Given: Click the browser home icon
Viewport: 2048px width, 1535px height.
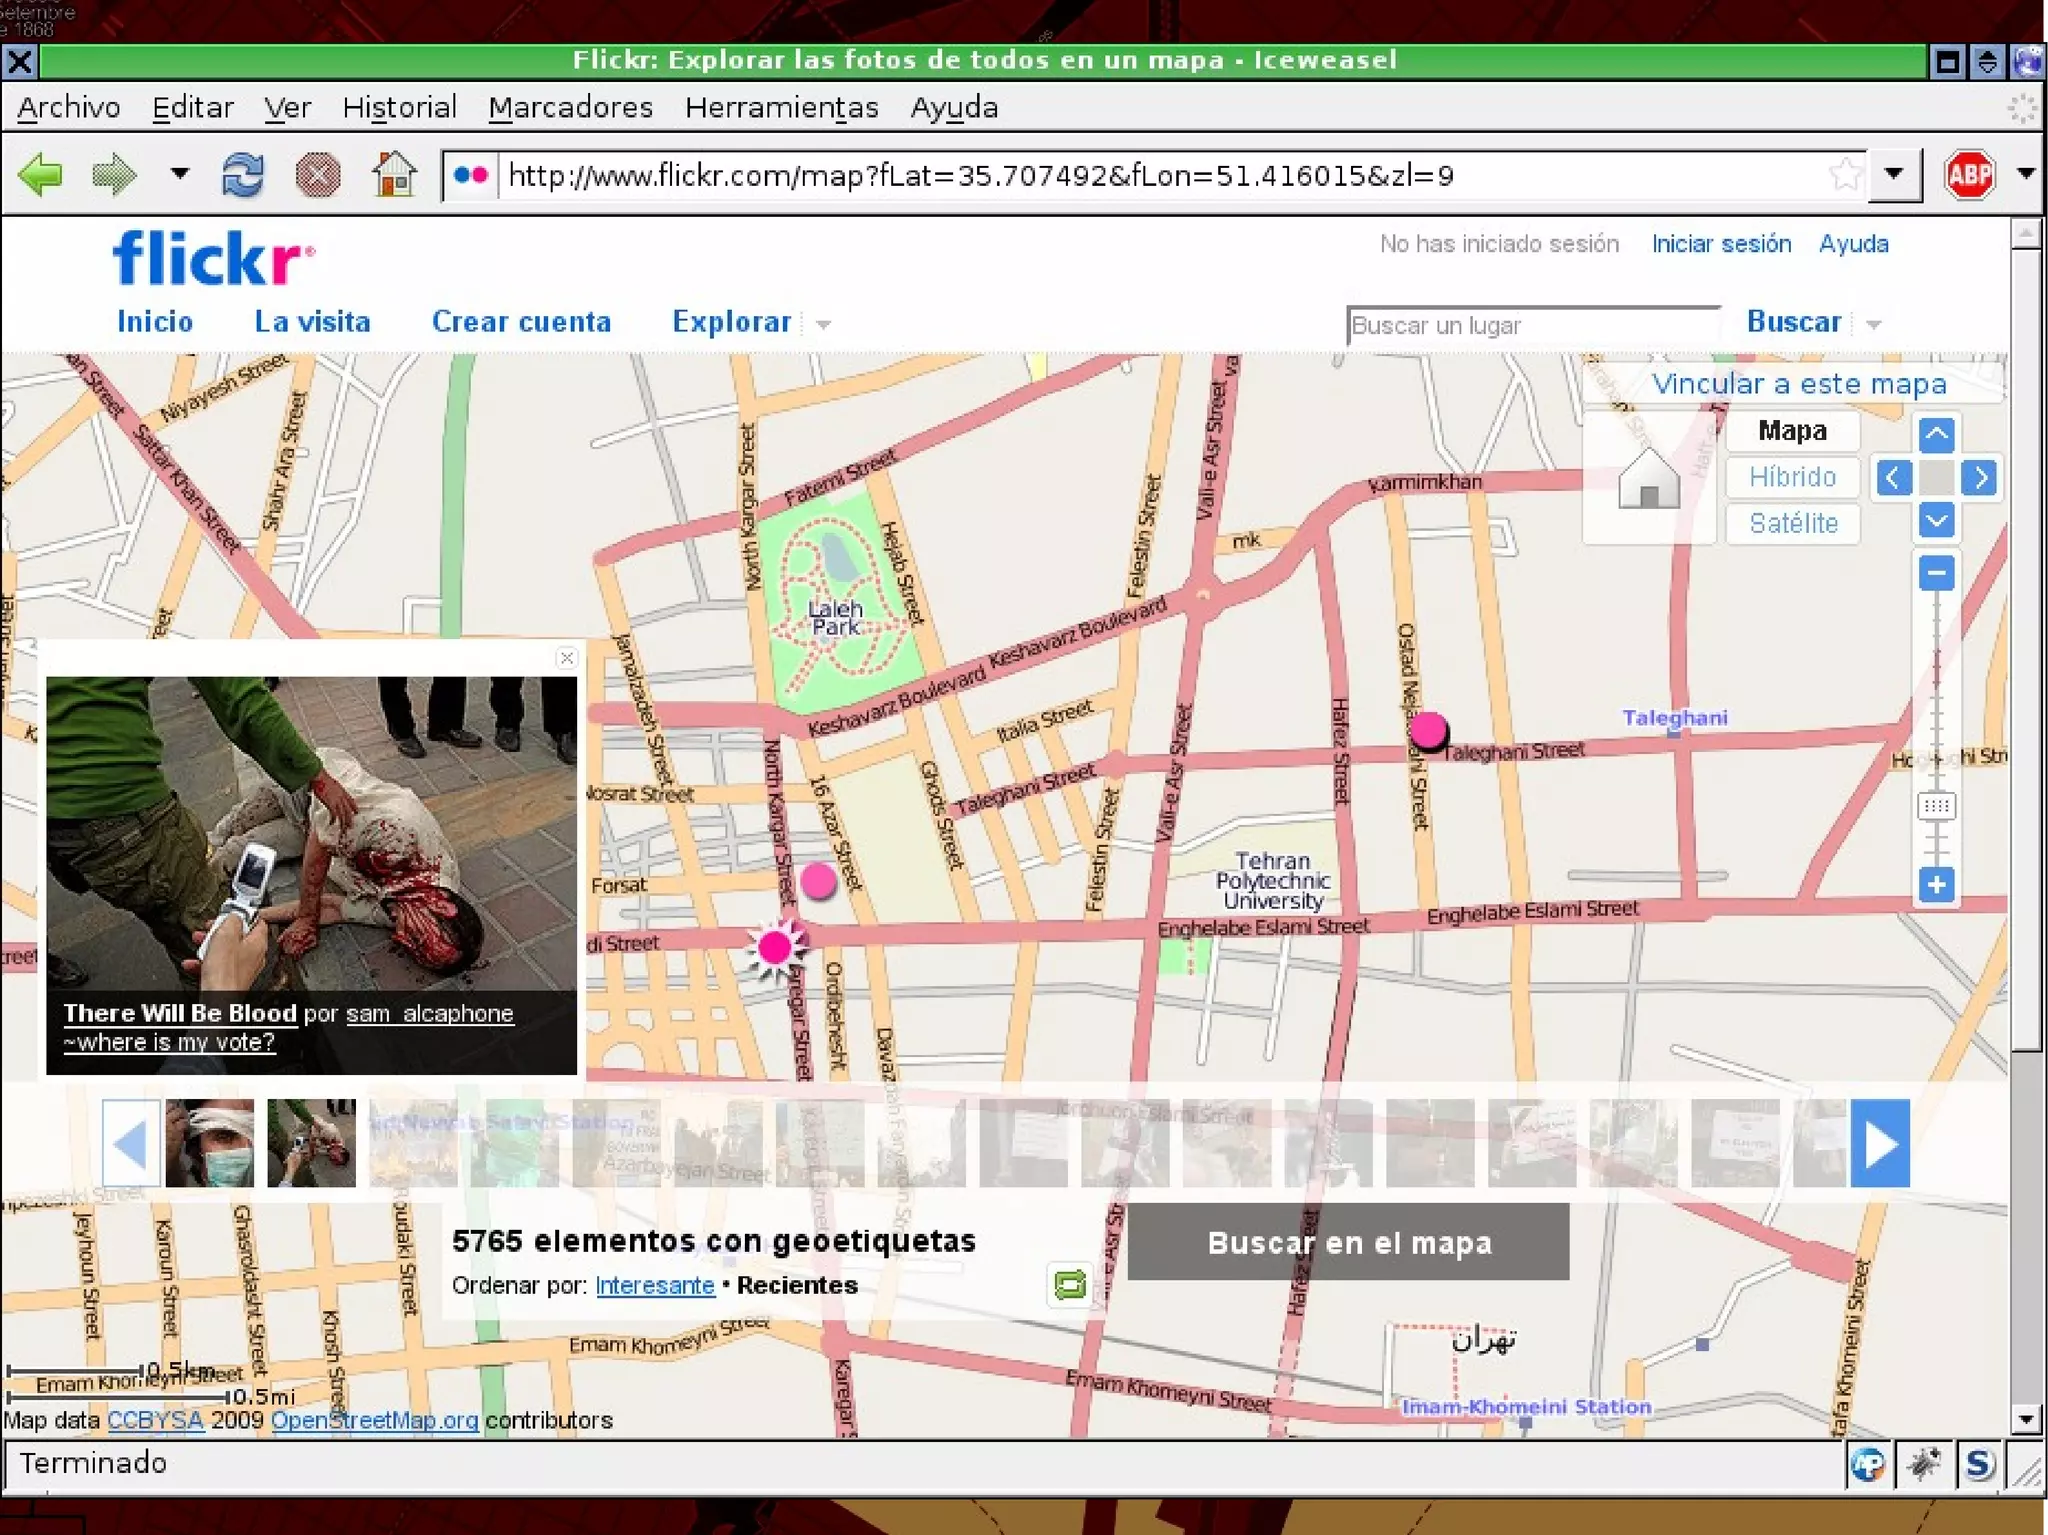Looking at the screenshot, I should [x=394, y=175].
